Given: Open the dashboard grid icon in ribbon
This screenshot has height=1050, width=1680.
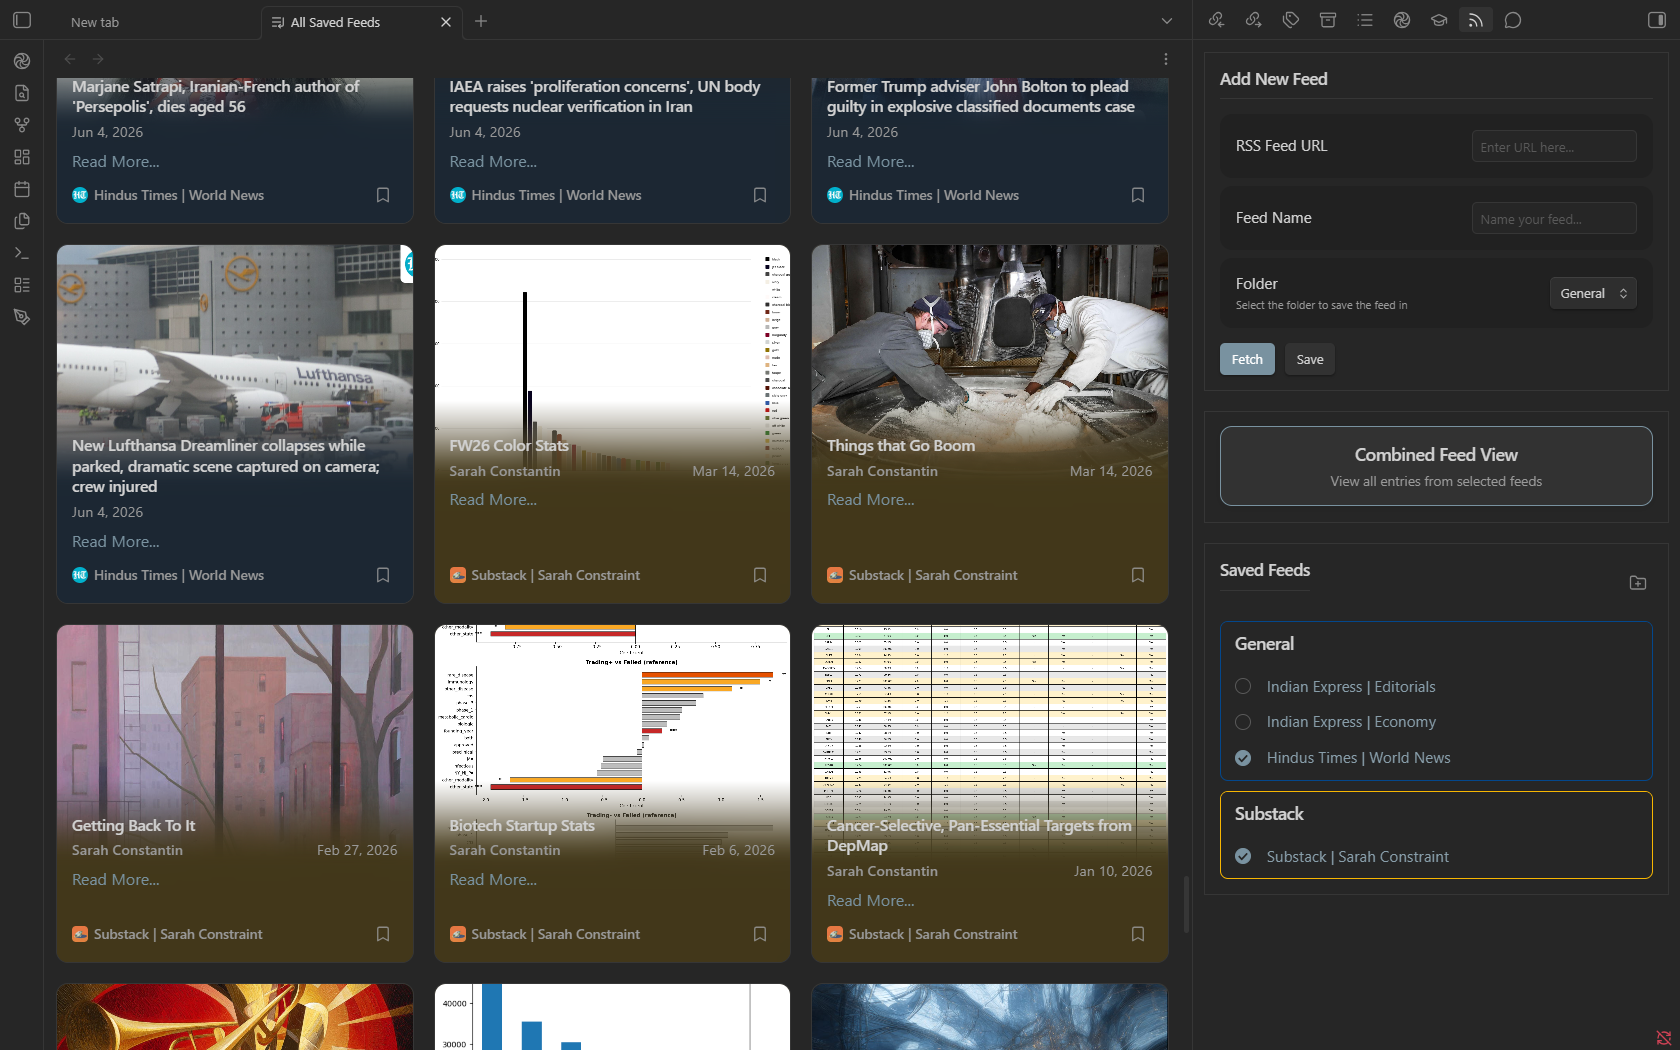Looking at the screenshot, I should click(22, 157).
